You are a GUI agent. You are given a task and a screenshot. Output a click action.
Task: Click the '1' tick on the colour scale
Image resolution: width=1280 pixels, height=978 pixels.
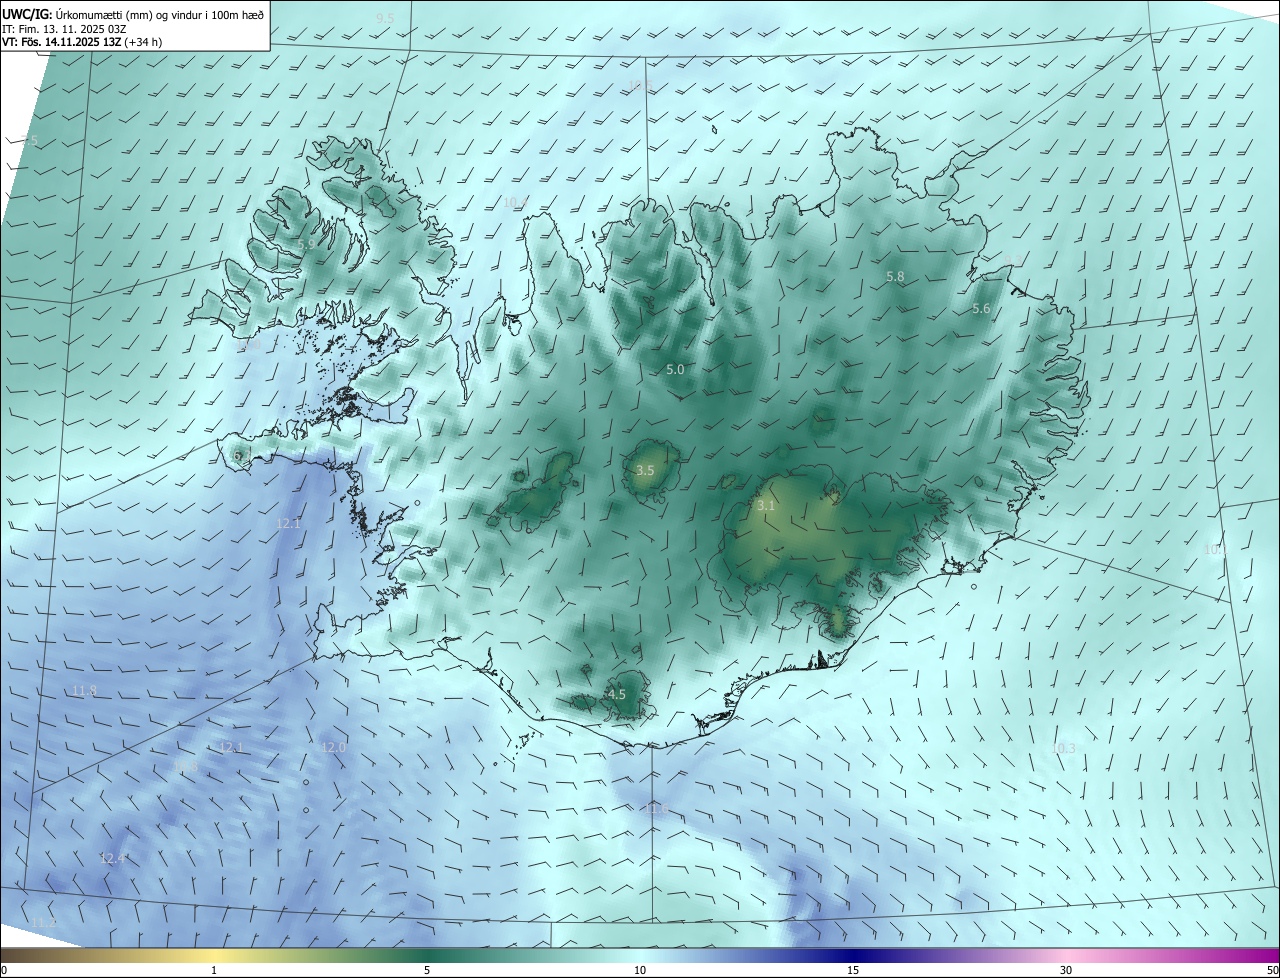coord(214,970)
